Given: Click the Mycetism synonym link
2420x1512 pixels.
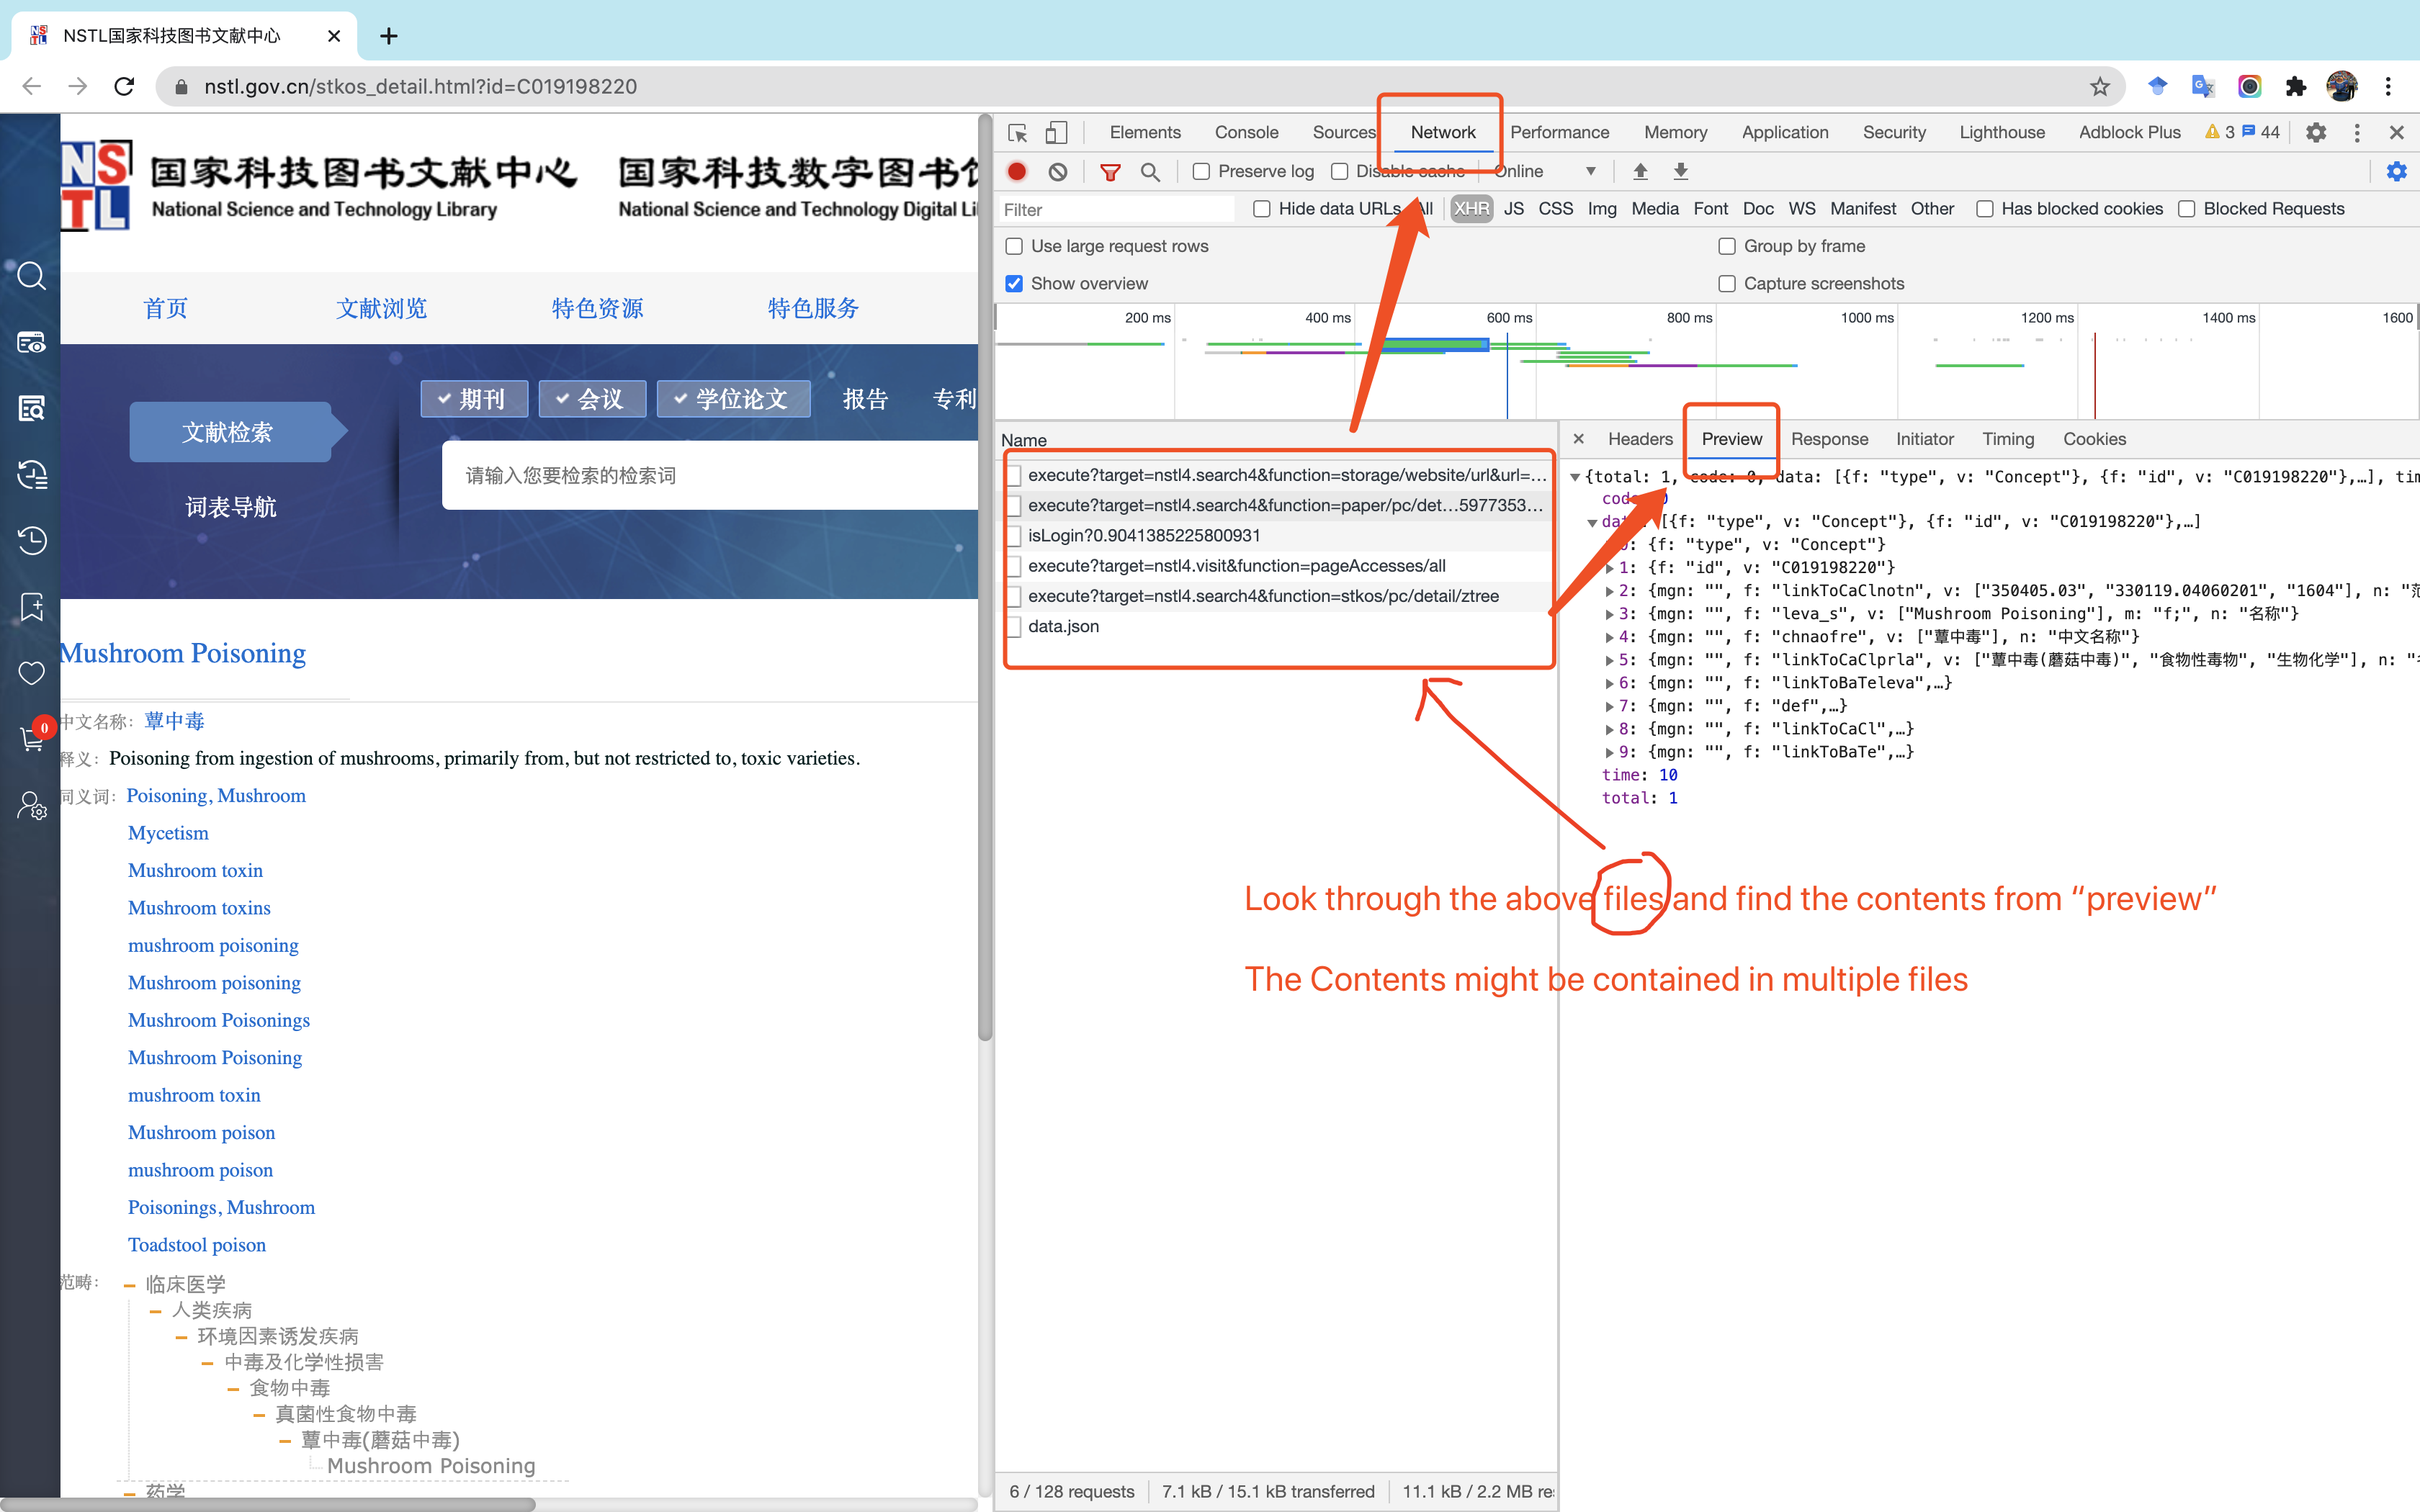Looking at the screenshot, I should pos(168,833).
